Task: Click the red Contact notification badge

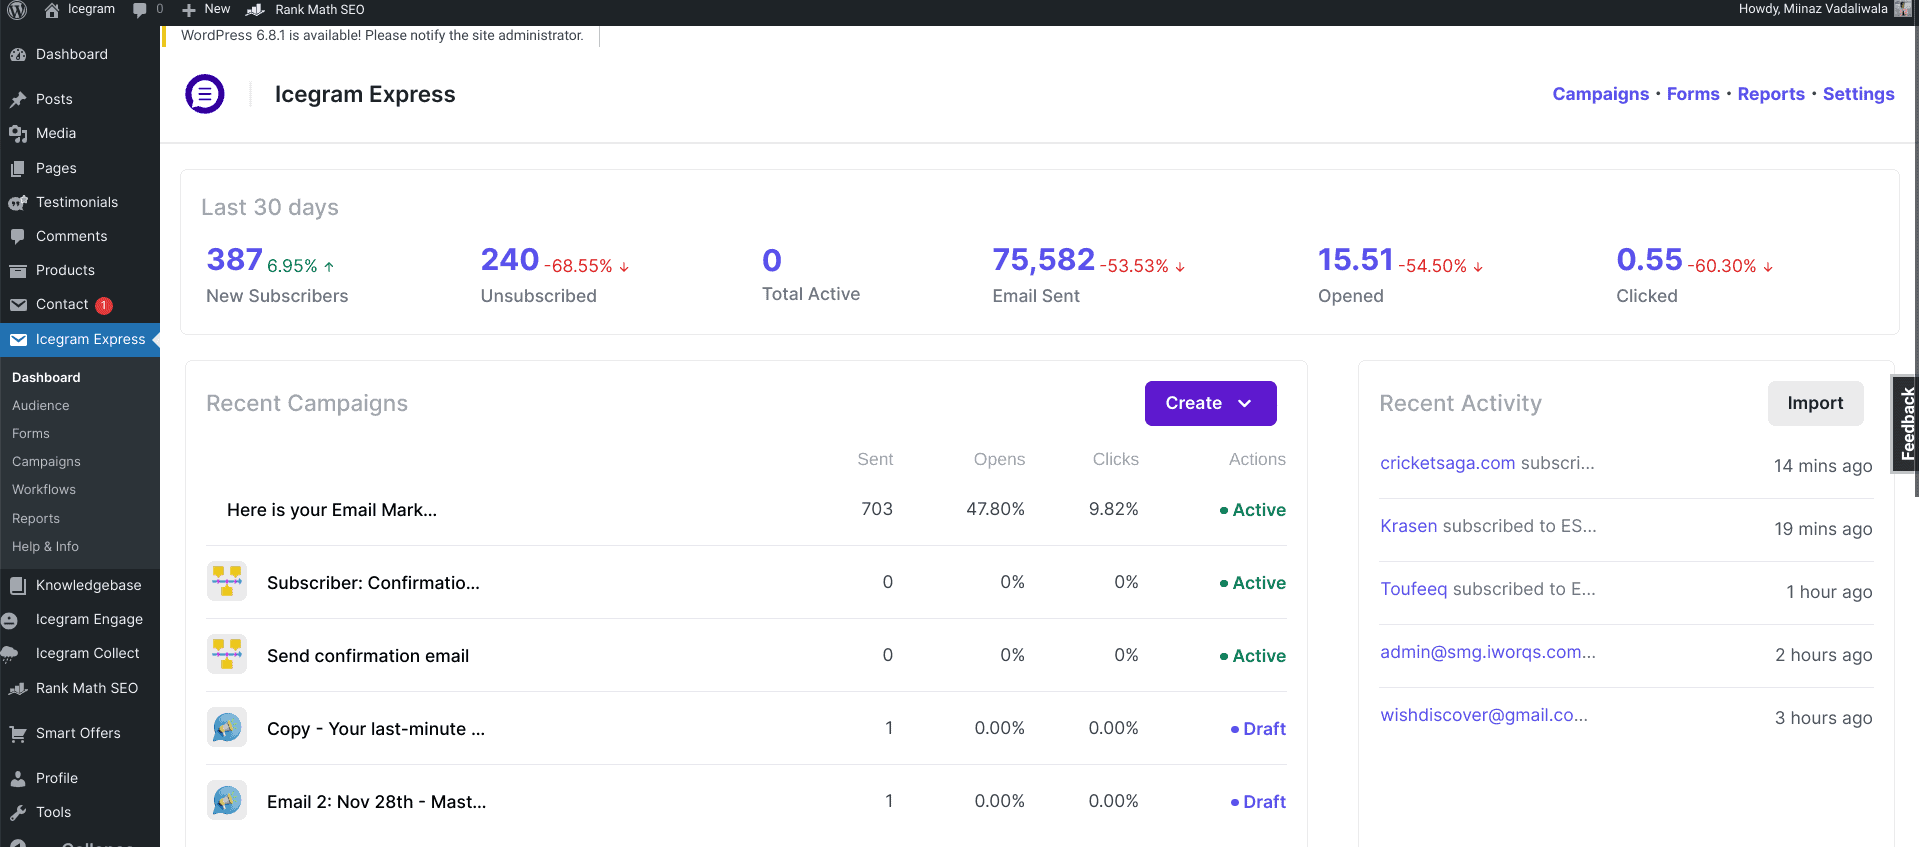Action: [104, 306]
